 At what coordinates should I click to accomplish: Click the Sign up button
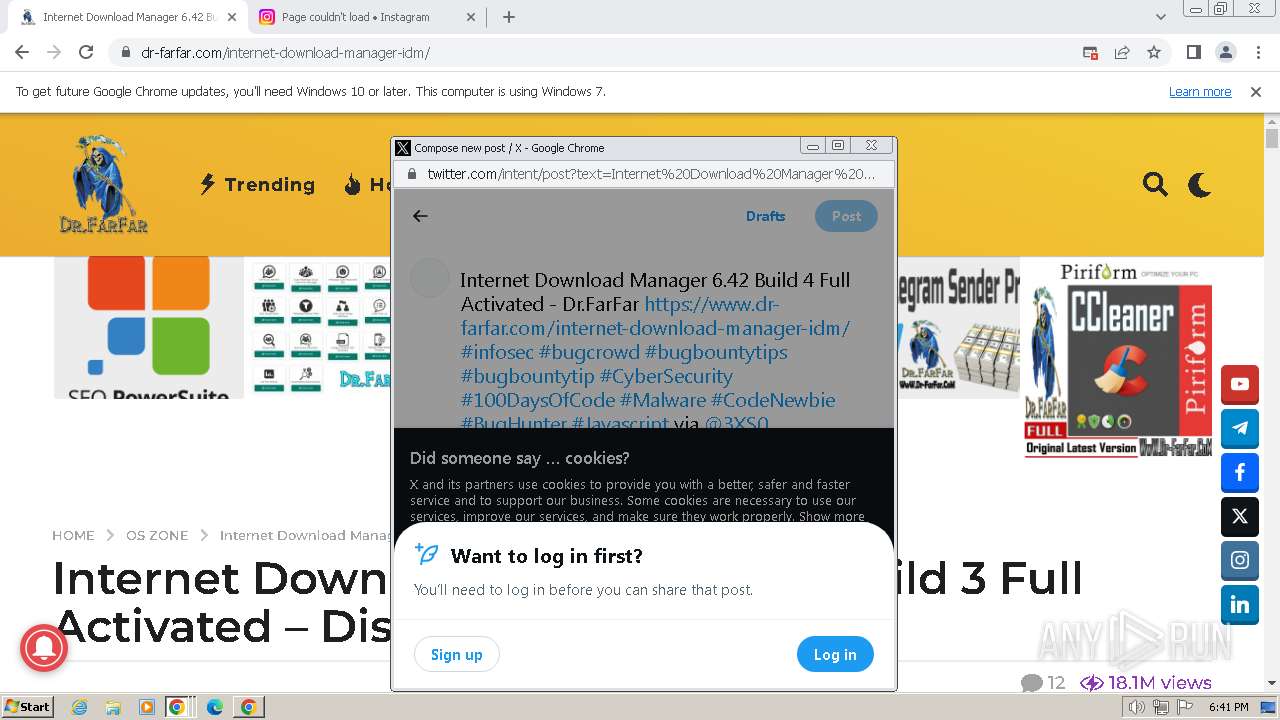tap(456, 654)
